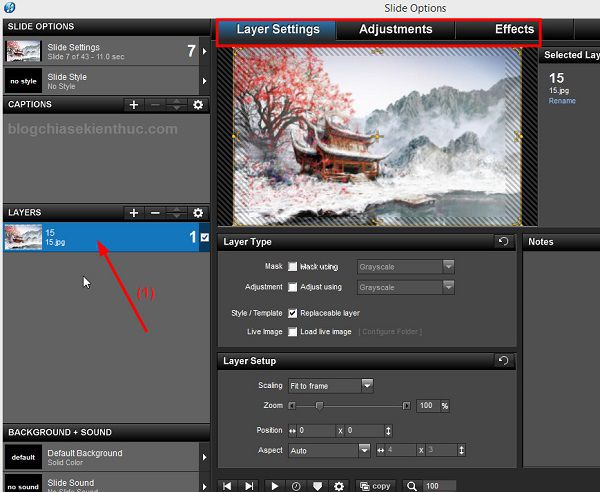
Task: Add a new layer with plus icon
Action: point(134,213)
